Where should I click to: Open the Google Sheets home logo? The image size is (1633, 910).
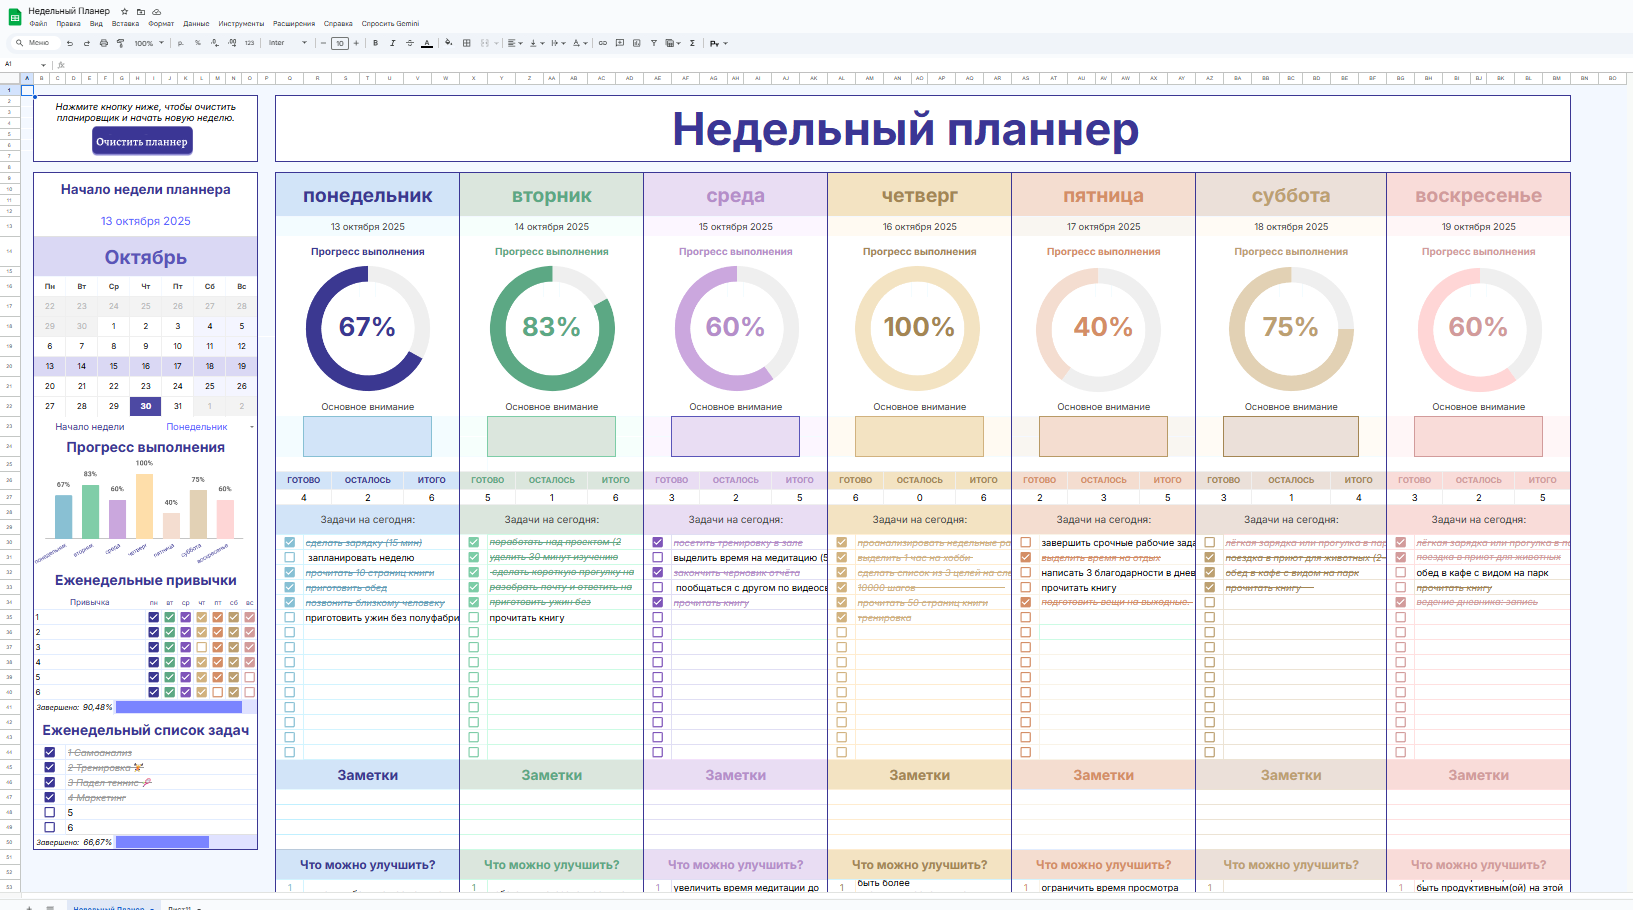tap(14, 17)
